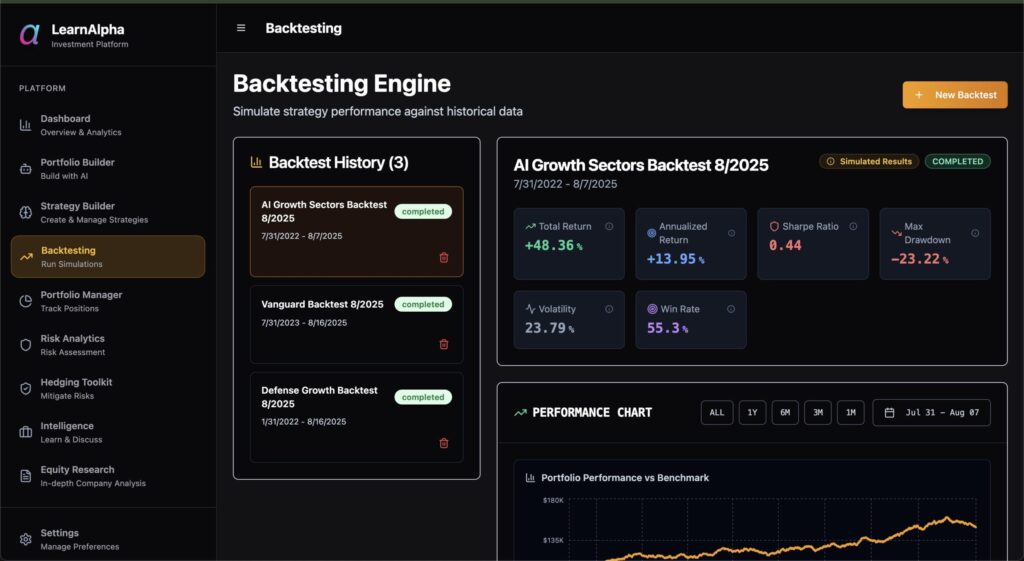Switch chart range to 1Y
The image size is (1024, 561).
click(x=752, y=413)
